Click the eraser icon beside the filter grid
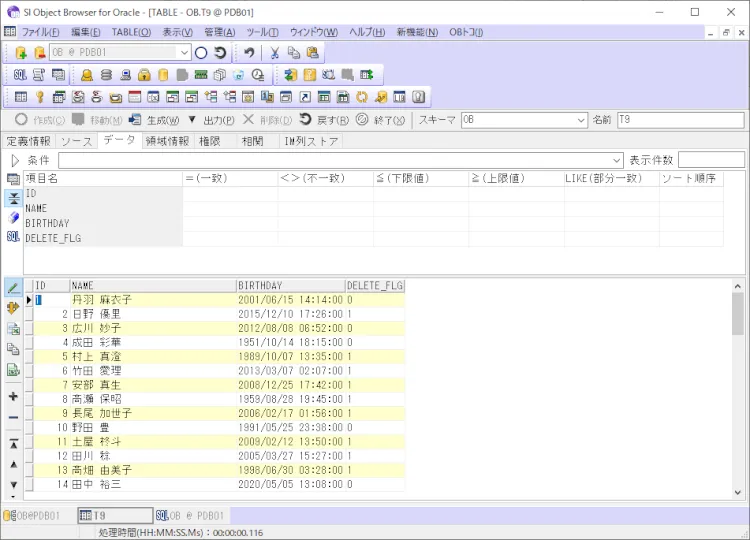 (x=13, y=218)
